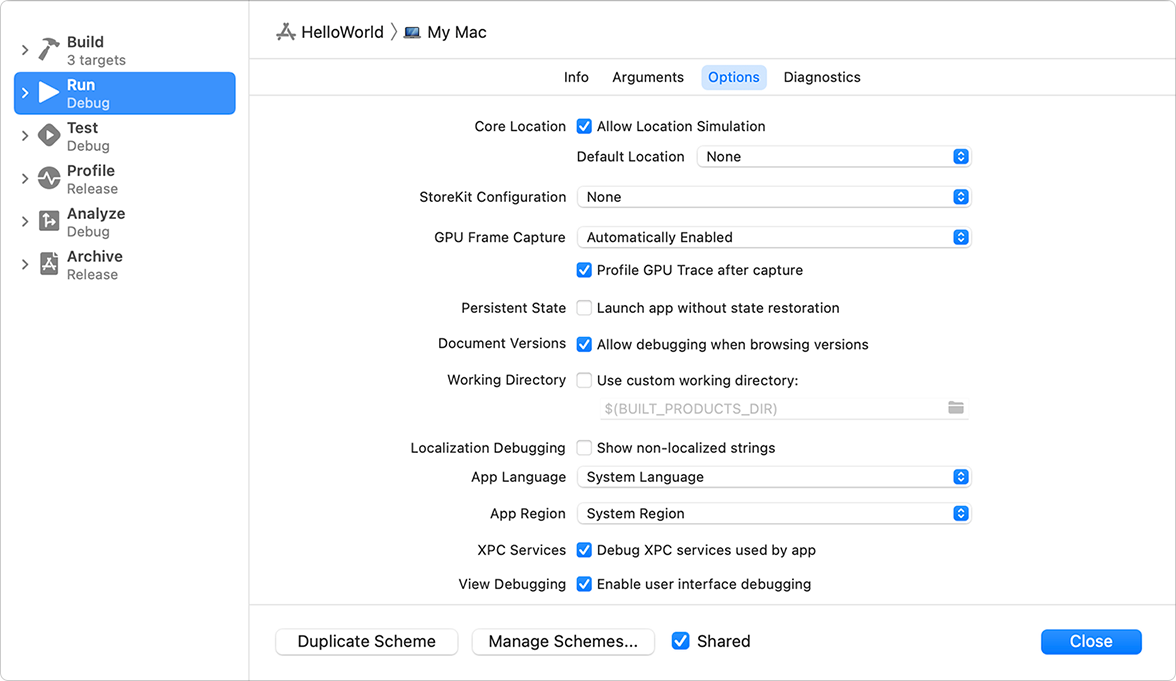Image resolution: width=1176 pixels, height=681 pixels.
Task: Select the Profile waveform icon
Action: (x=49, y=179)
